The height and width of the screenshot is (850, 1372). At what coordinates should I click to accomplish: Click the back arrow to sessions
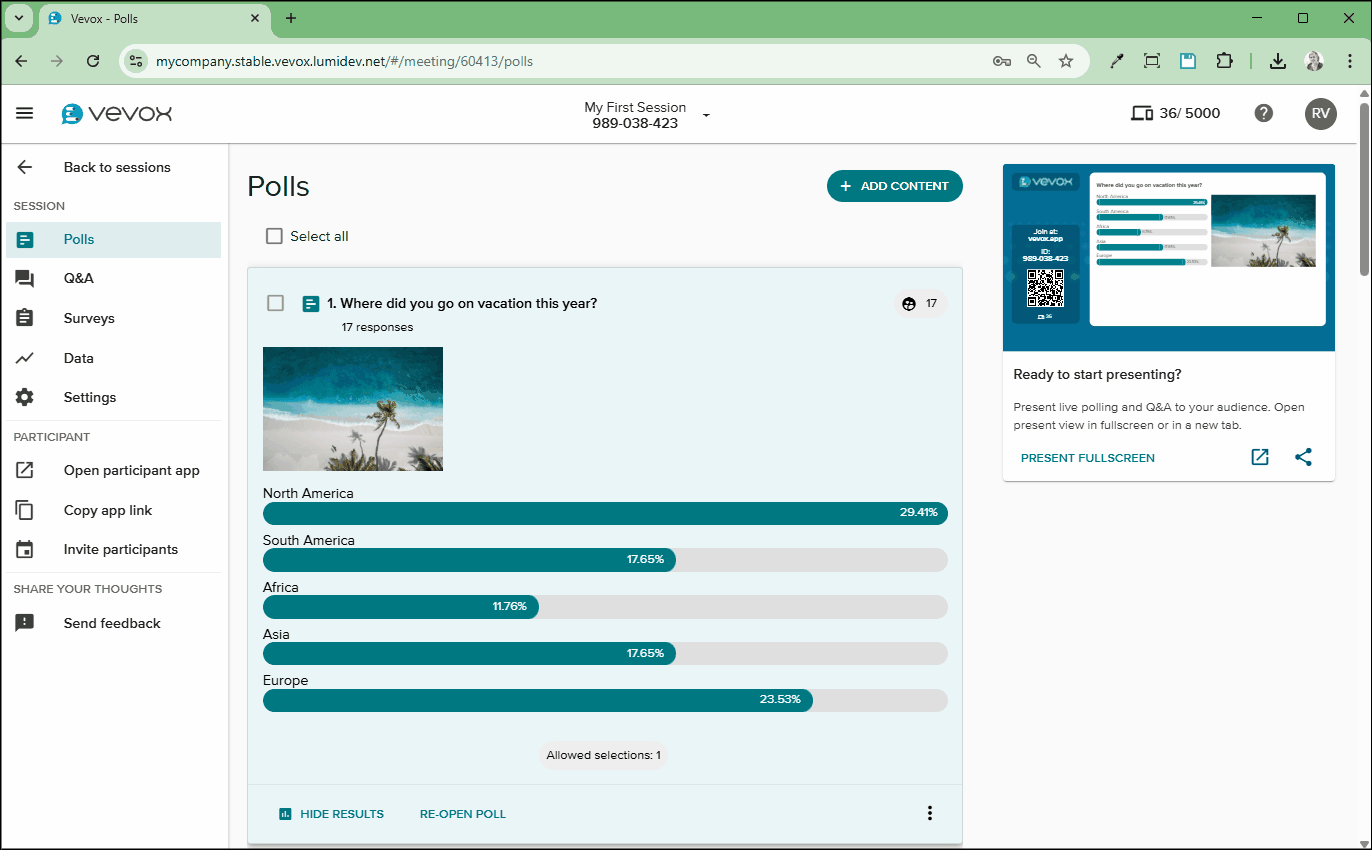[25, 167]
